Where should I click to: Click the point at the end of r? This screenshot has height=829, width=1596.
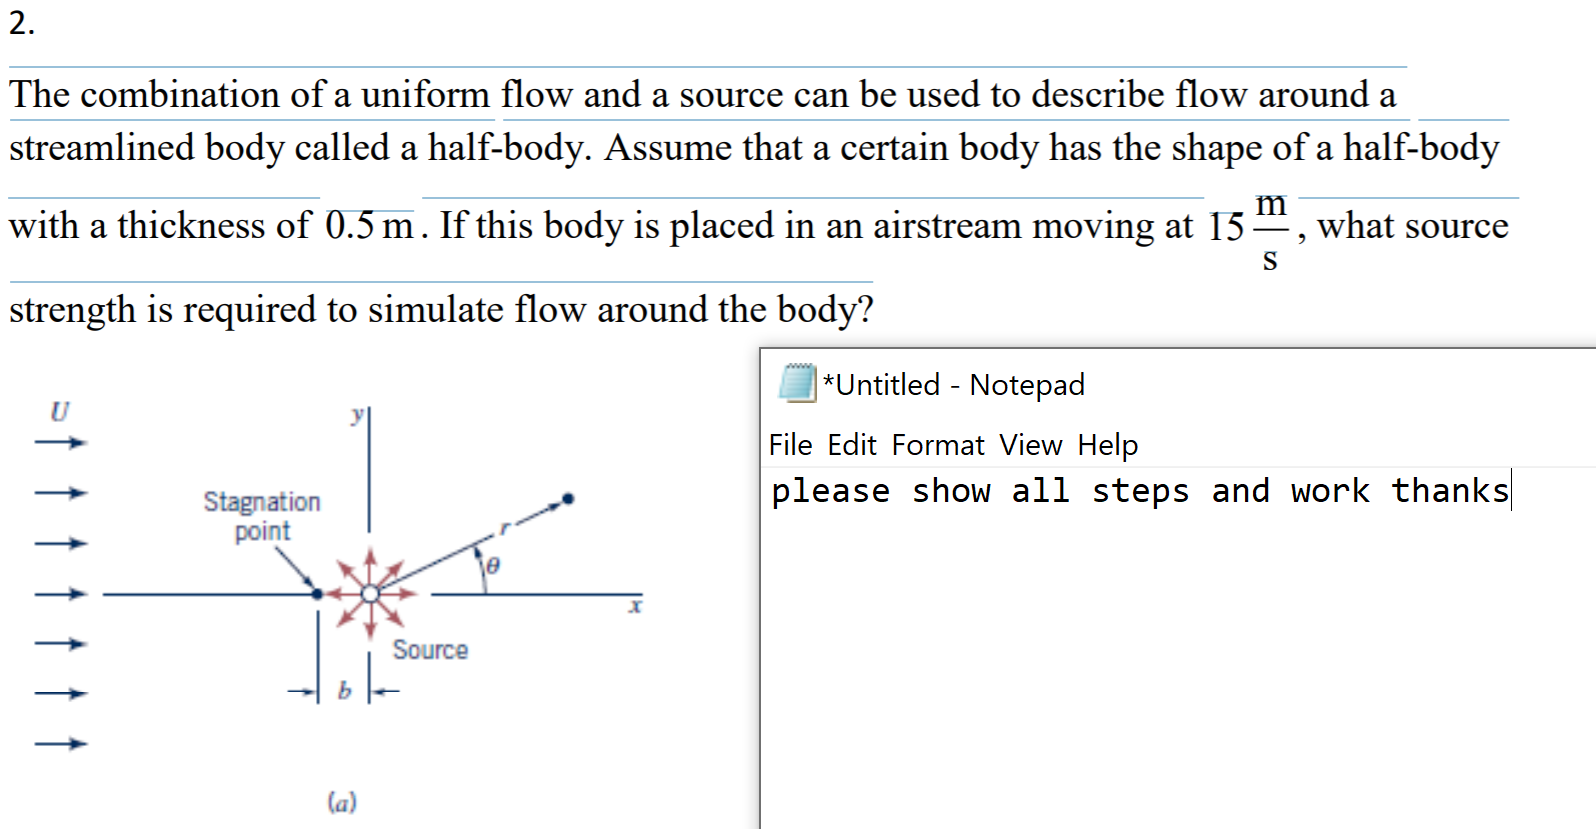(568, 496)
